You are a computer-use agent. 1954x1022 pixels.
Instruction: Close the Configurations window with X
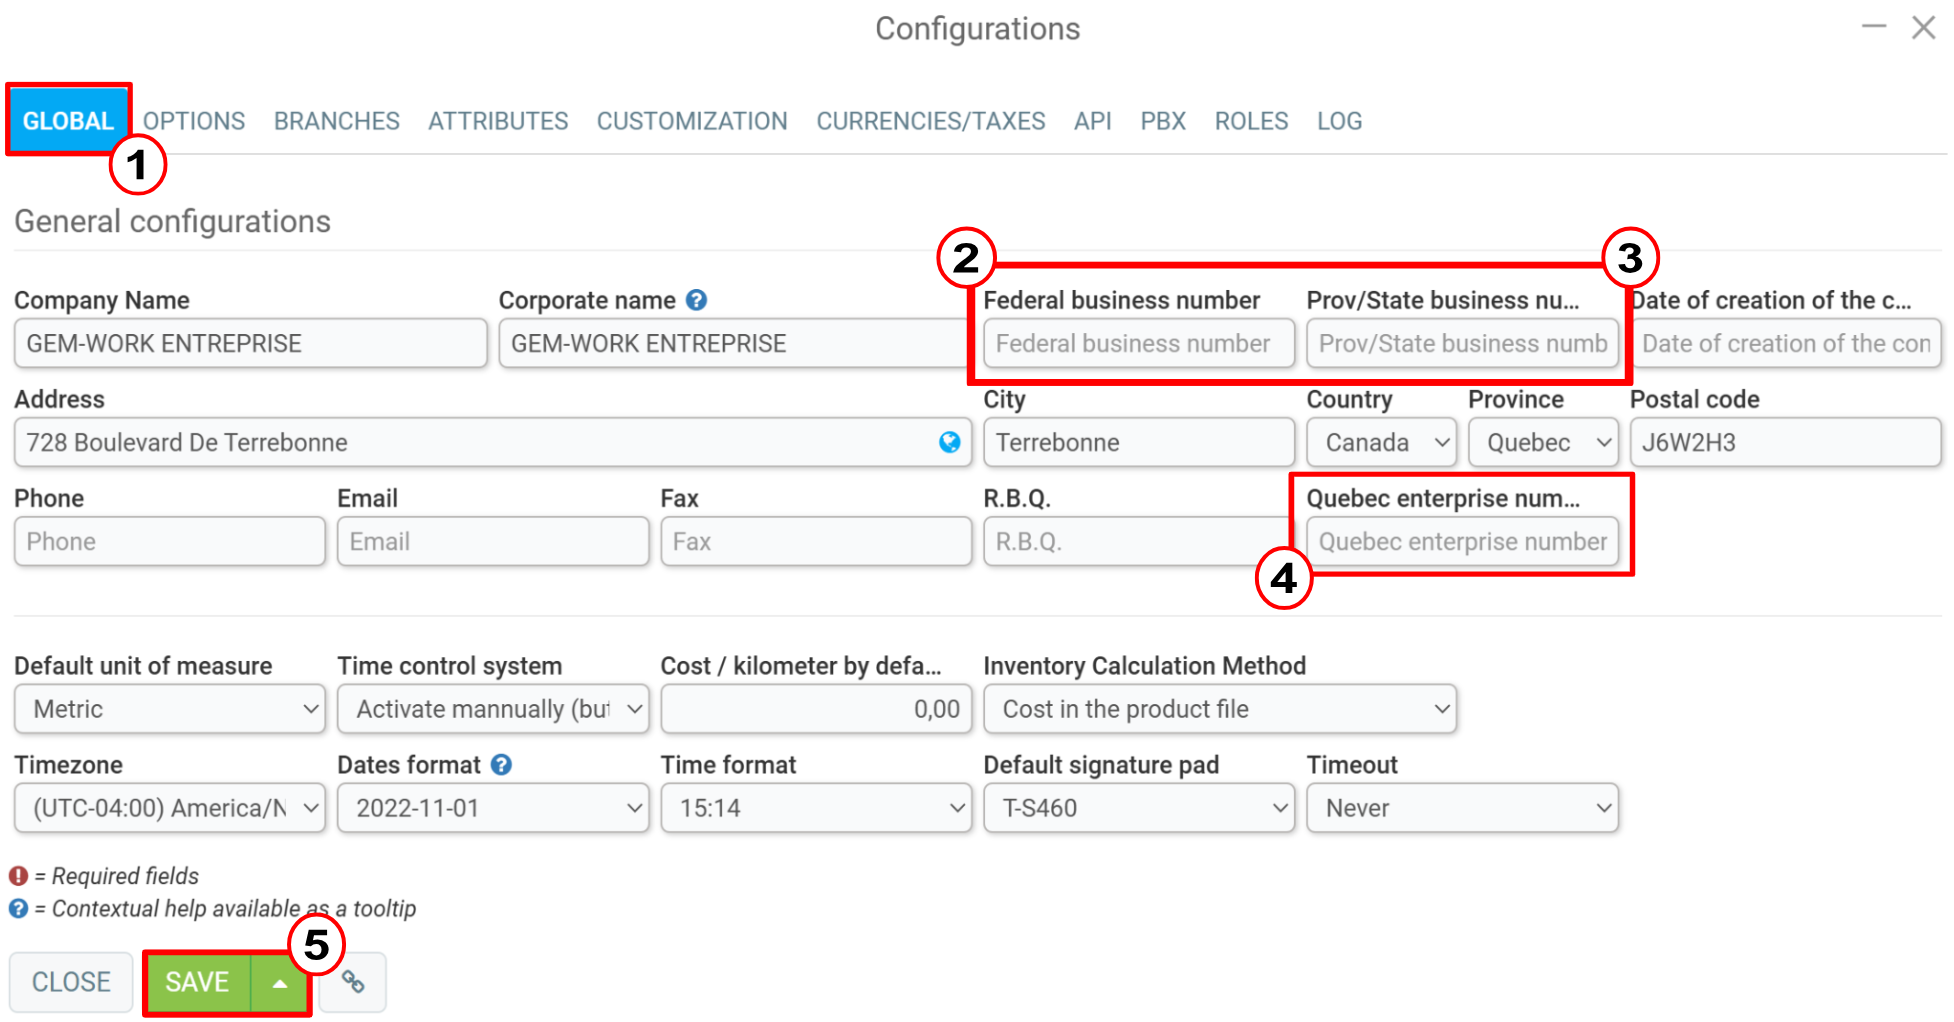pyautogui.click(x=1923, y=27)
